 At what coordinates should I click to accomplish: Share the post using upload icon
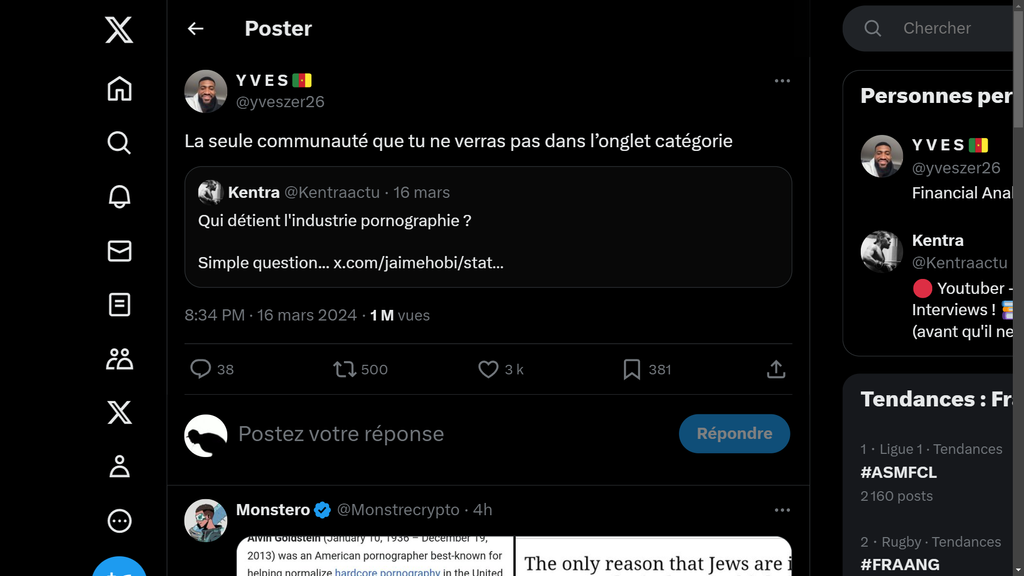[x=775, y=369]
